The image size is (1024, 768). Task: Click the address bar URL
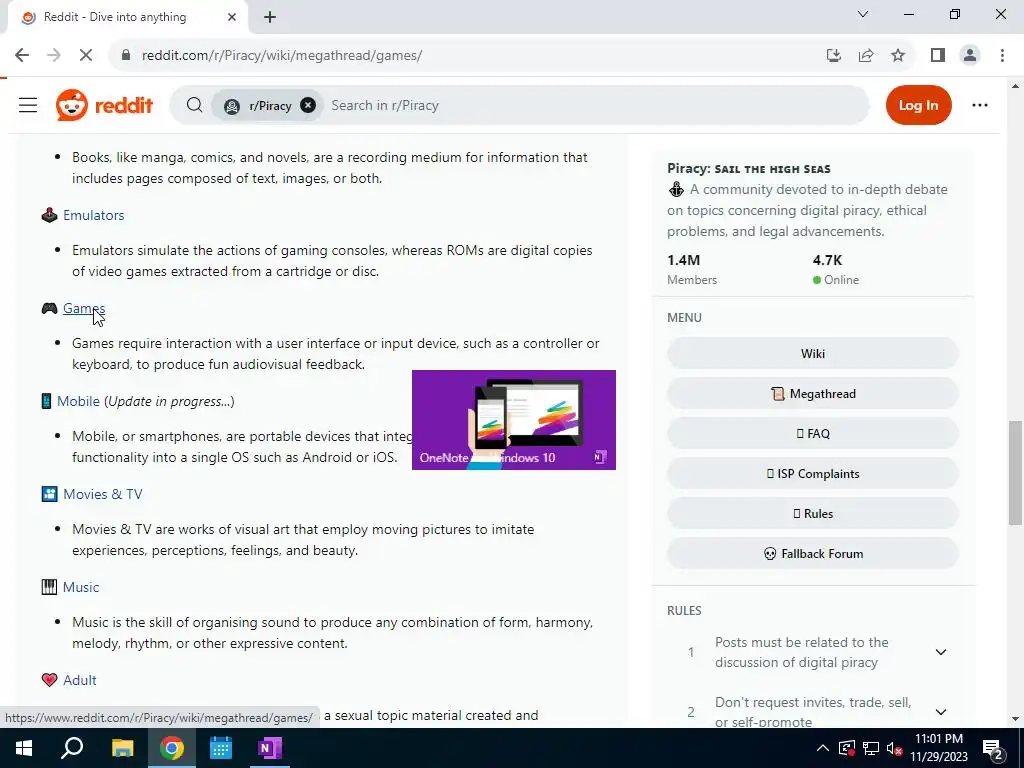point(282,56)
